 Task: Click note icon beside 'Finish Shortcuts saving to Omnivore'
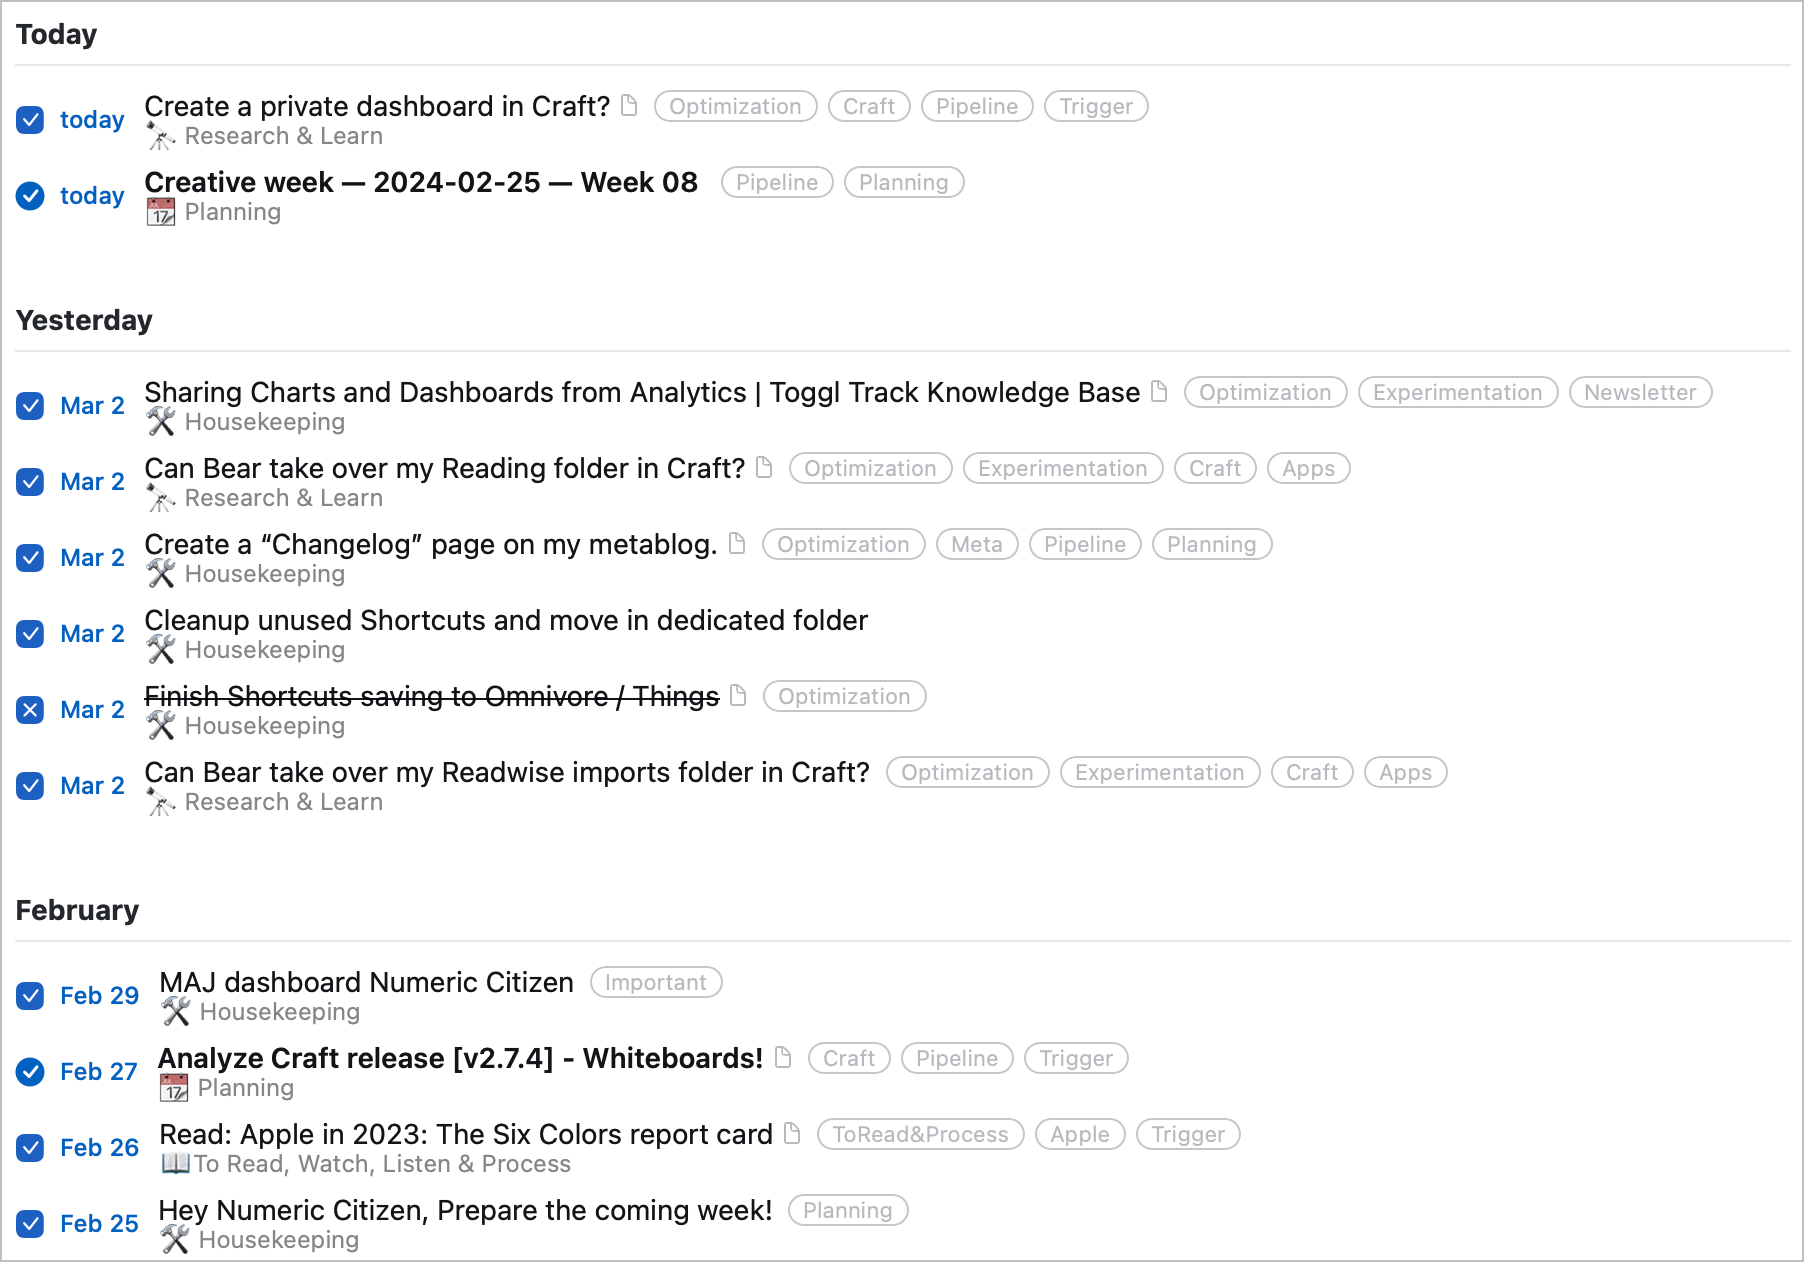point(738,695)
